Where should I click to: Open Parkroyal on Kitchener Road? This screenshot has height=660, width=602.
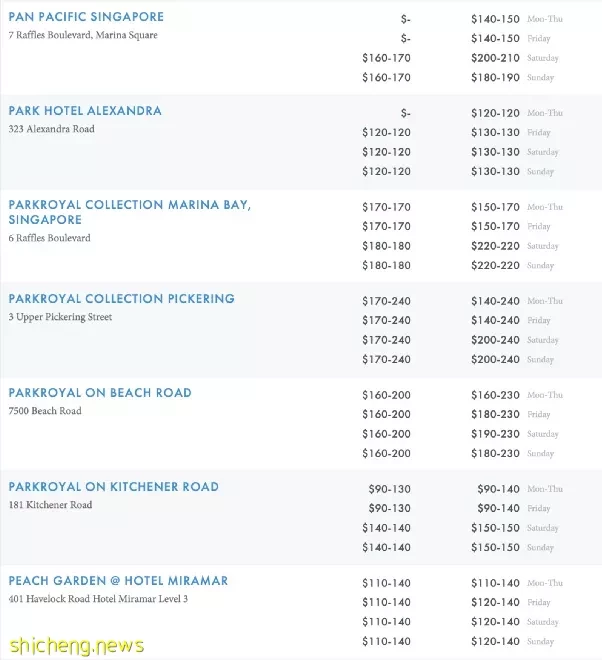point(114,487)
